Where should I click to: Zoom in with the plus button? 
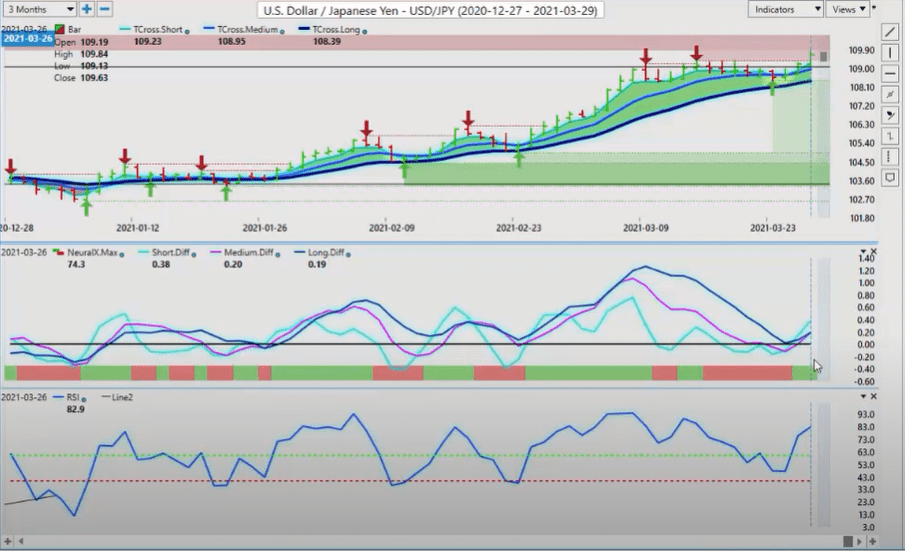[x=87, y=9]
